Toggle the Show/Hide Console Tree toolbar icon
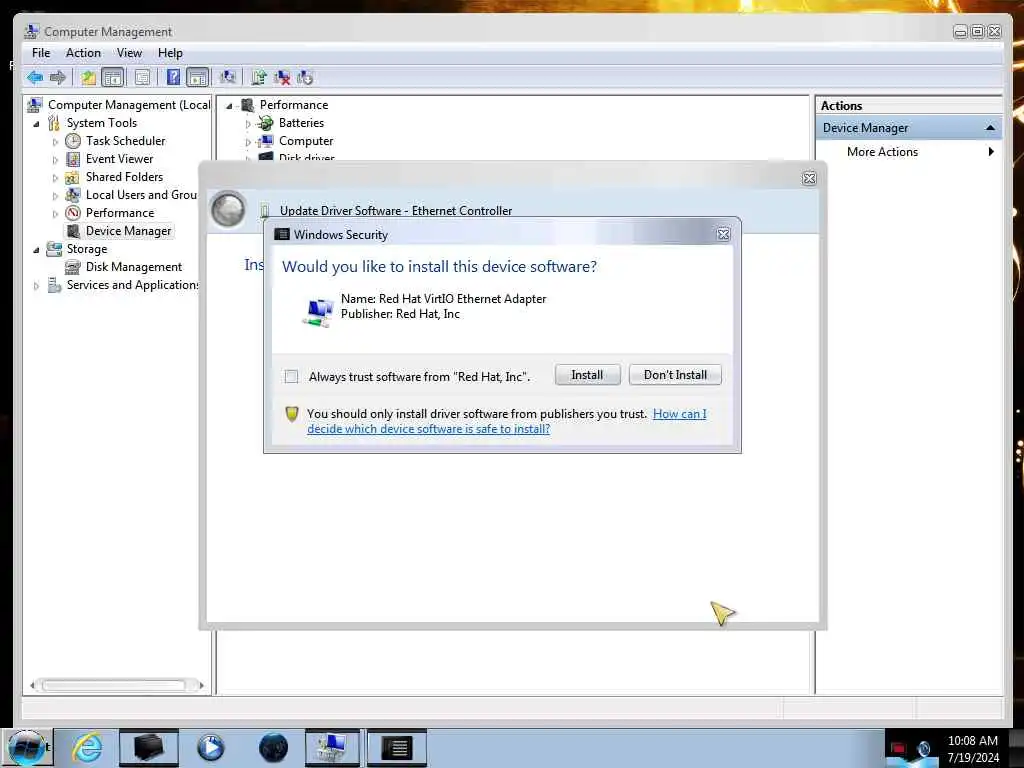 tap(113, 78)
